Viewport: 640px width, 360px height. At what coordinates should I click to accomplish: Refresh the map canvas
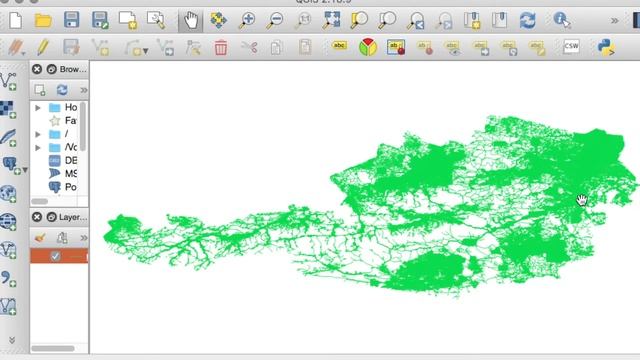pos(527,20)
